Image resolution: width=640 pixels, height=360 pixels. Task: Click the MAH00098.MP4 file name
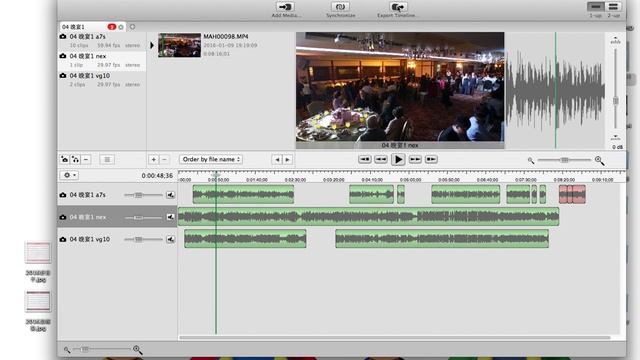(x=226, y=36)
